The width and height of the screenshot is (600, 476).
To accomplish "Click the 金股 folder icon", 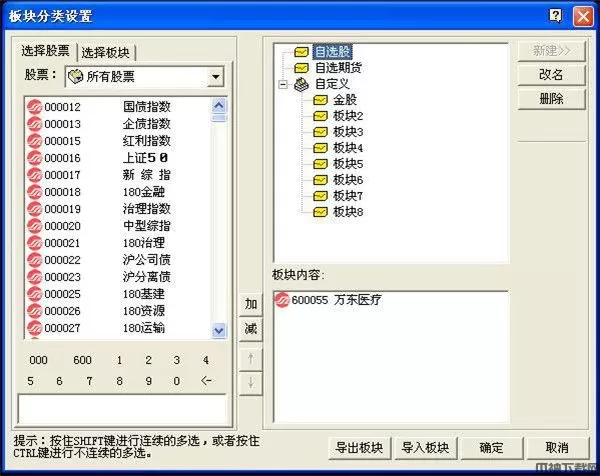I will click(x=320, y=100).
